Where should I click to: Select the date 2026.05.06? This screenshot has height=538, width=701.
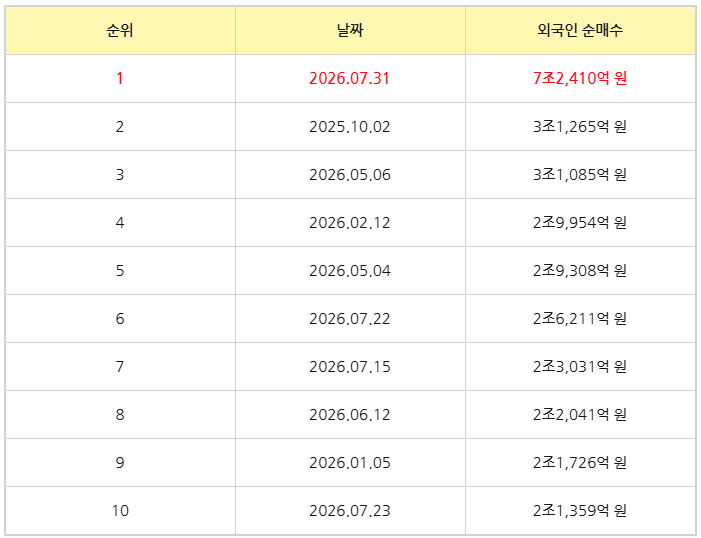pos(350,174)
